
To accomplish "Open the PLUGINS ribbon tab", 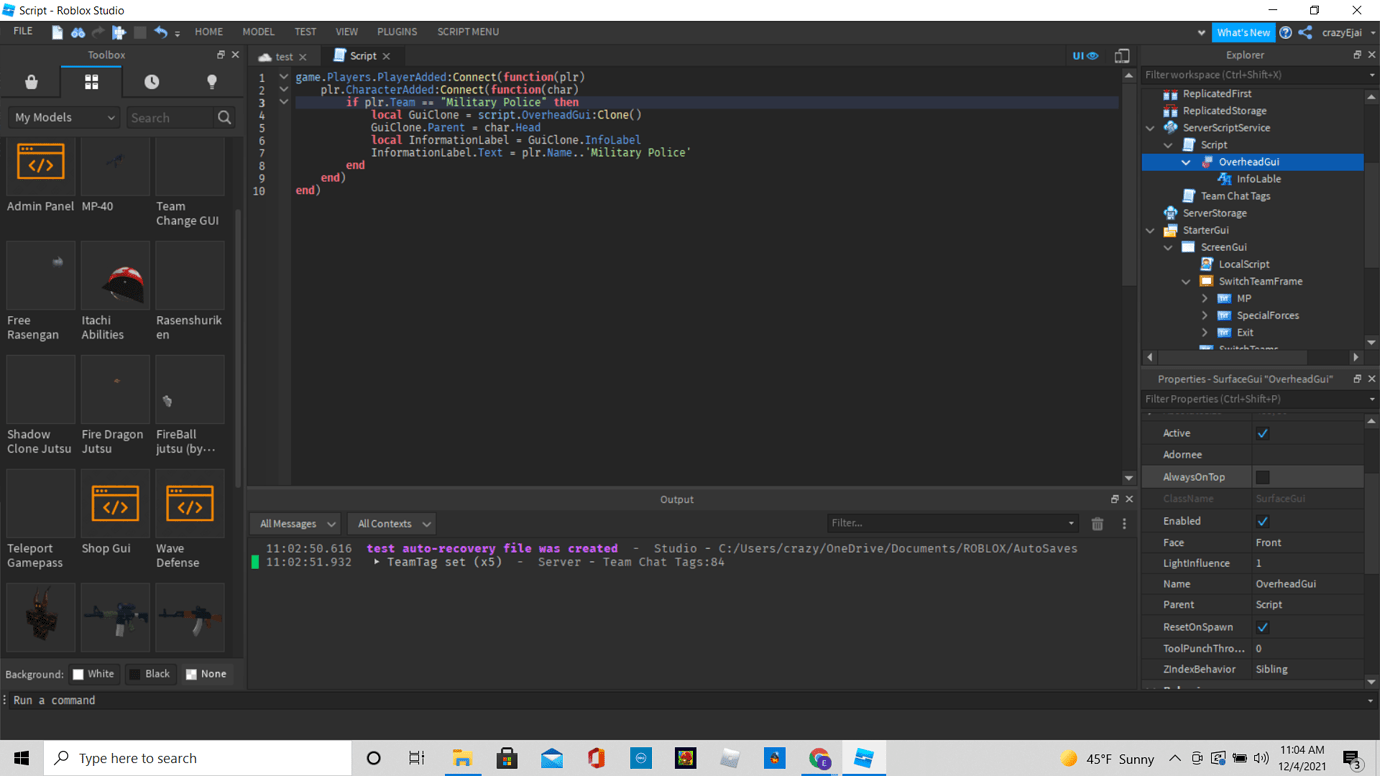I will point(397,32).
